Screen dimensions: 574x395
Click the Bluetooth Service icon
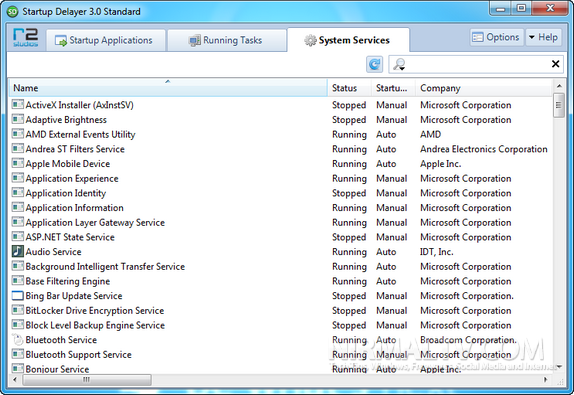(x=18, y=339)
